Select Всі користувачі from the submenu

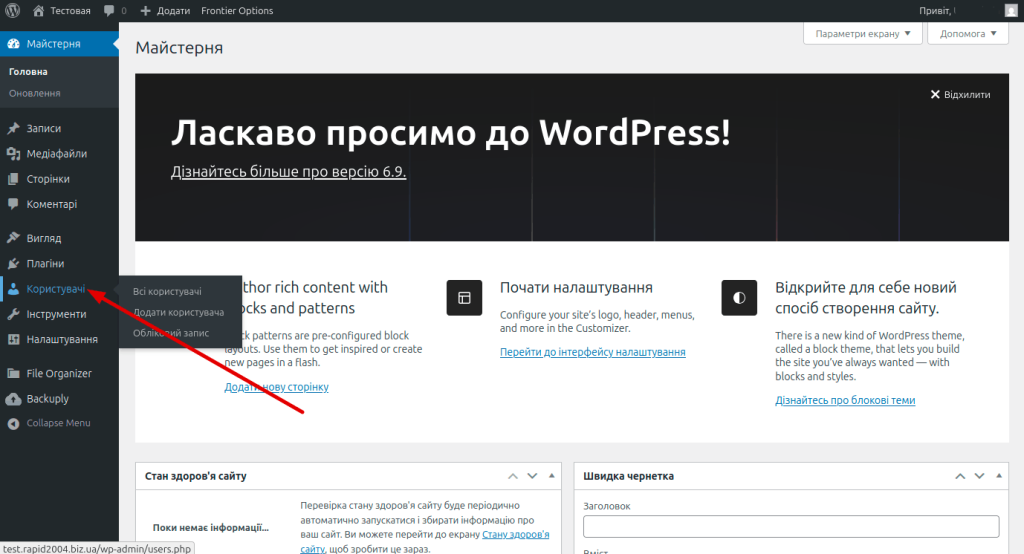(x=167, y=292)
